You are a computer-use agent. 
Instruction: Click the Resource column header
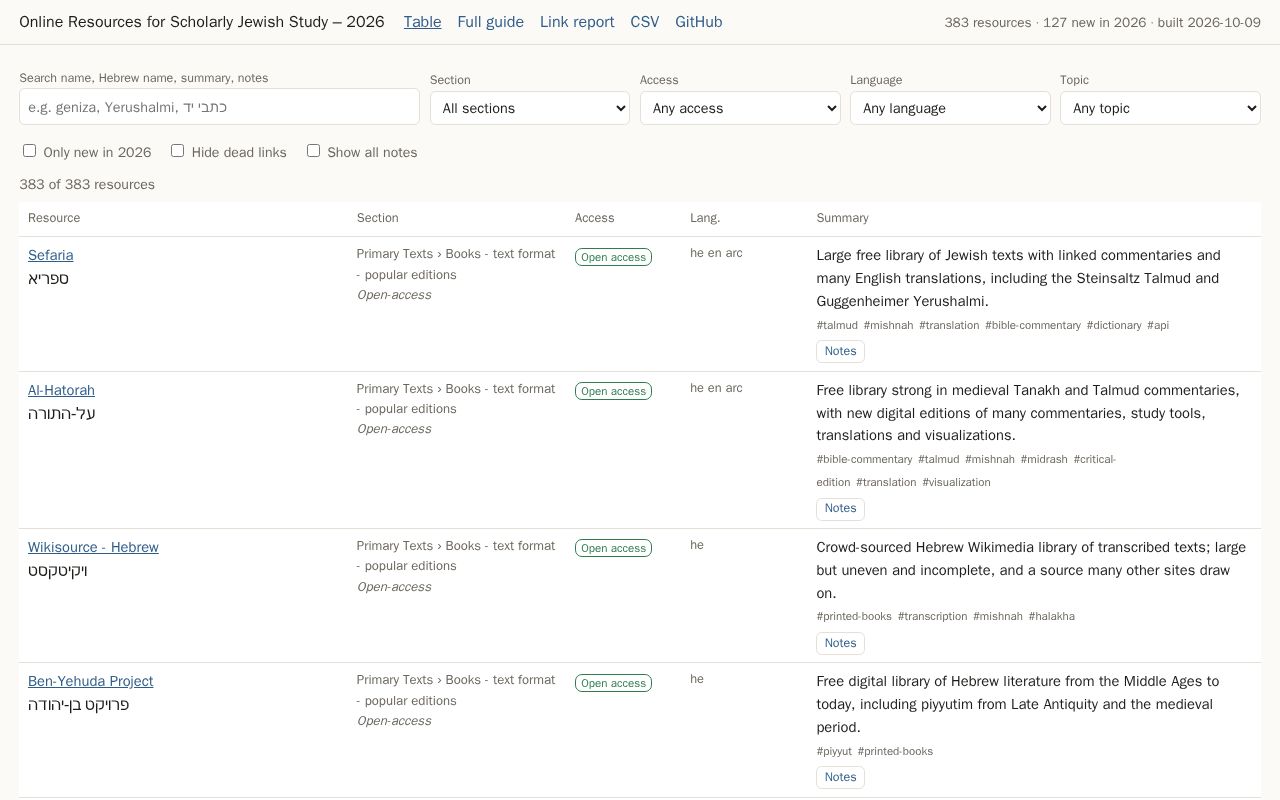coord(54,218)
